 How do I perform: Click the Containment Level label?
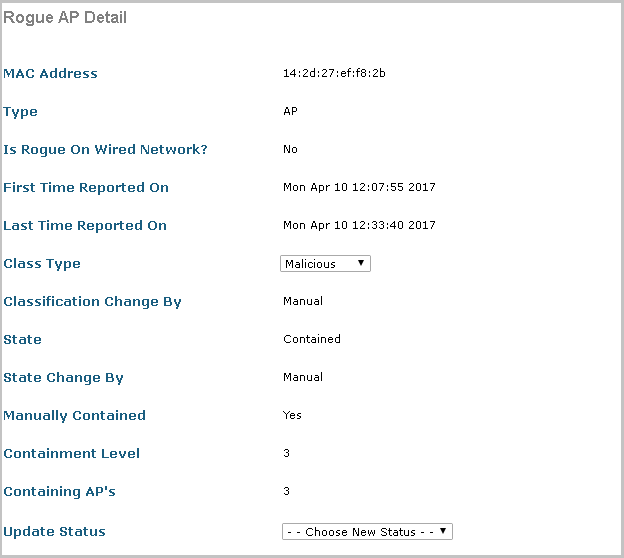(72, 454)
